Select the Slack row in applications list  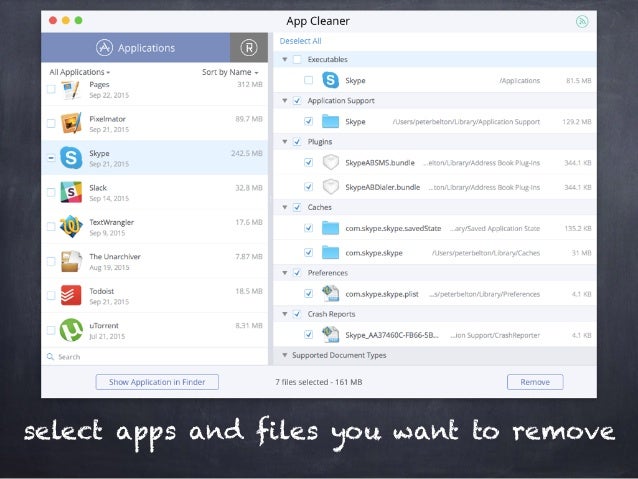[155, 192]
